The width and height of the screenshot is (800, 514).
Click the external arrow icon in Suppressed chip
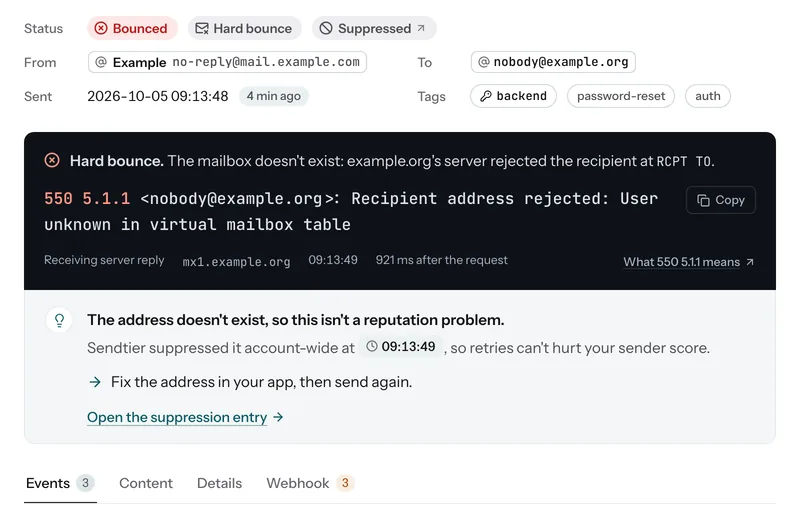(421, 28)
